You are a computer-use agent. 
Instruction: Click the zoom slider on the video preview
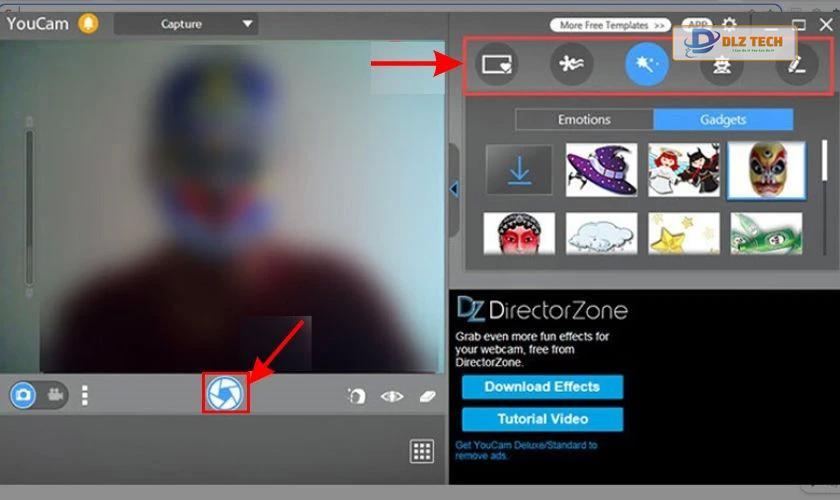pyautogui.click(x=29, y=207)
